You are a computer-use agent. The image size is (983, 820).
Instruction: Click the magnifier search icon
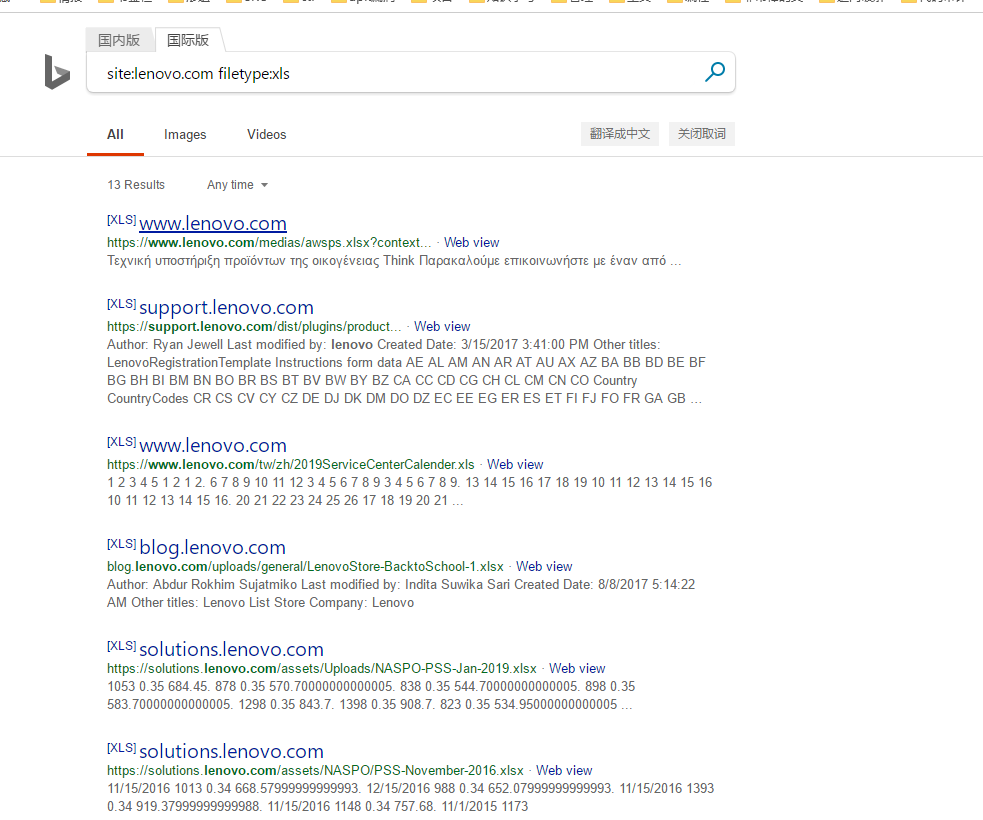point(715,72)
